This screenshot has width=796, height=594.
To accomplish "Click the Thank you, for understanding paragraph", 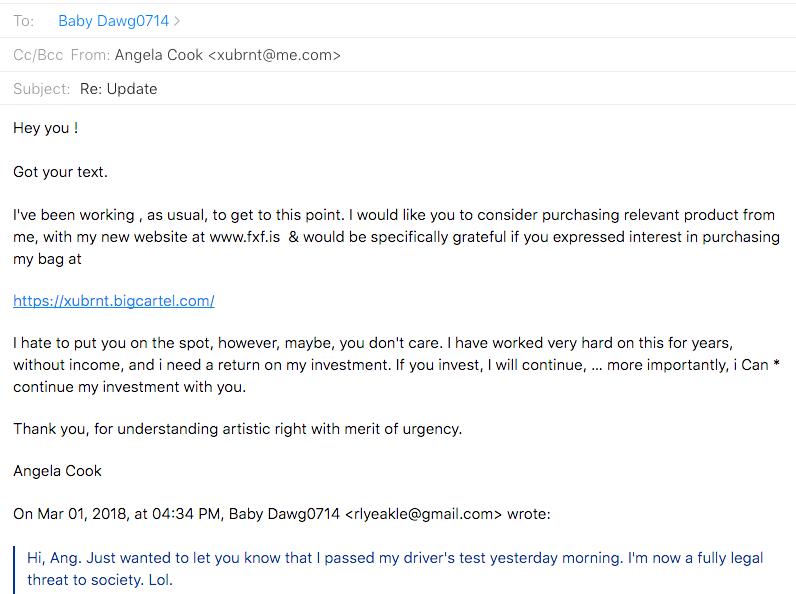I will click(x=238, y=429).
